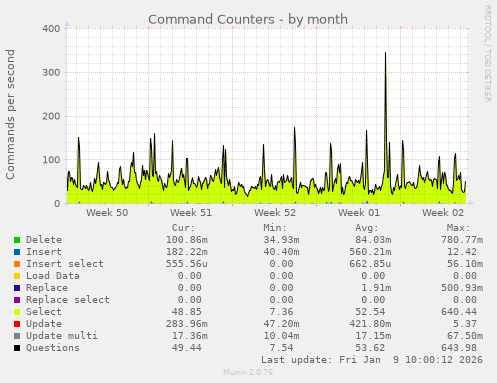The width and height of the screenshot is (497, 383).
Task: Click the green Delete legend swatch
Action: 17,240
